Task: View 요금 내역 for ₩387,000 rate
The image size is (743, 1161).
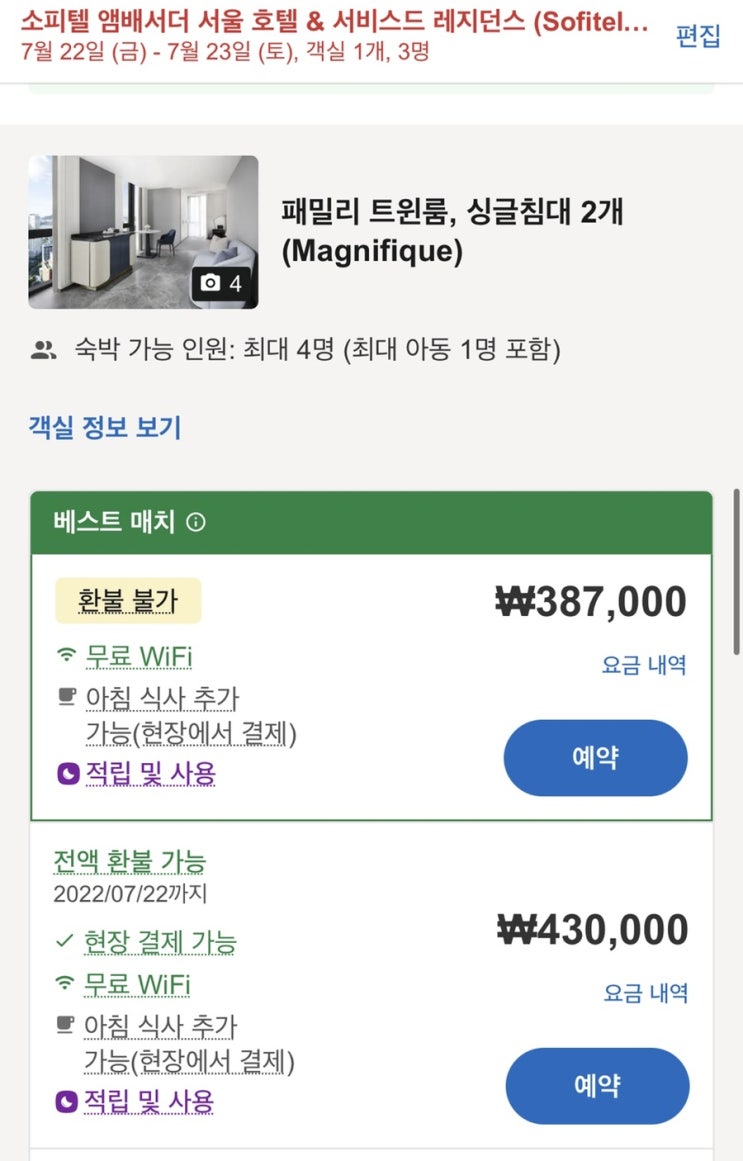Action: point(644,665)
